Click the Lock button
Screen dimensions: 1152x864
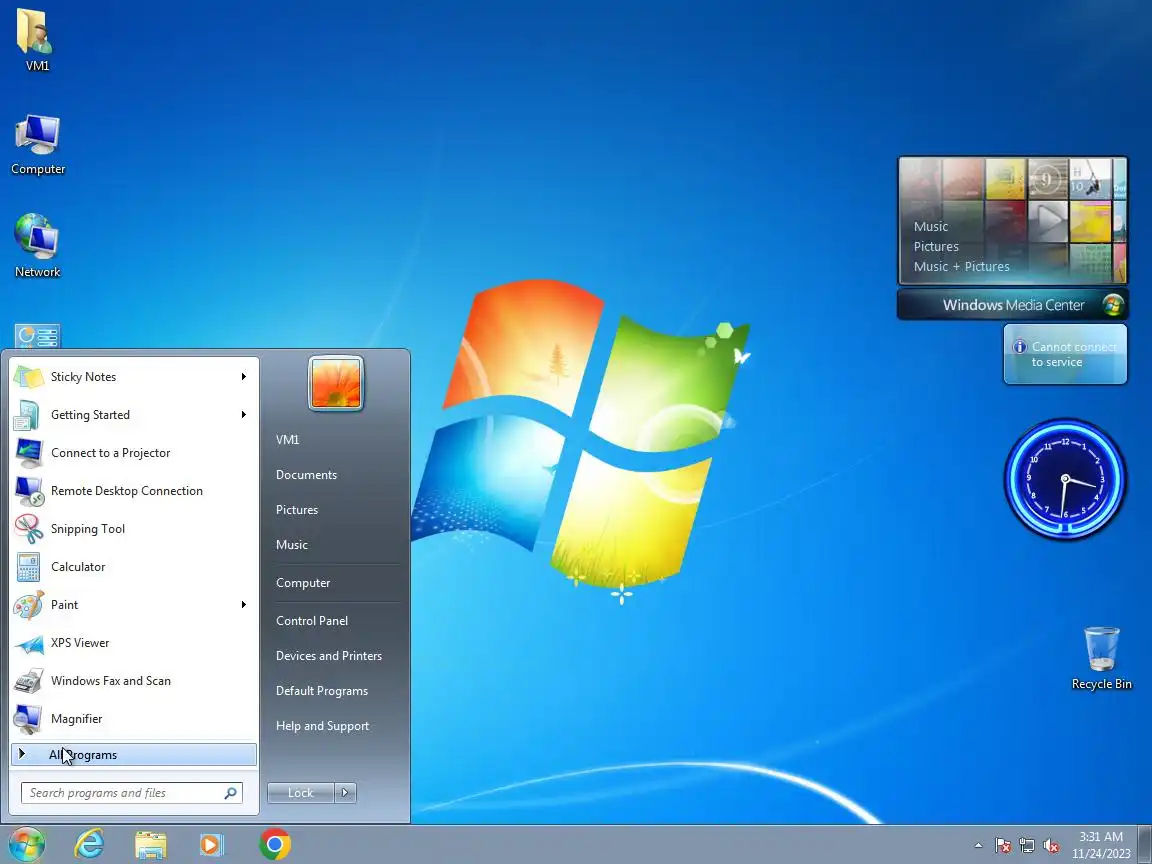pos(300,793)
